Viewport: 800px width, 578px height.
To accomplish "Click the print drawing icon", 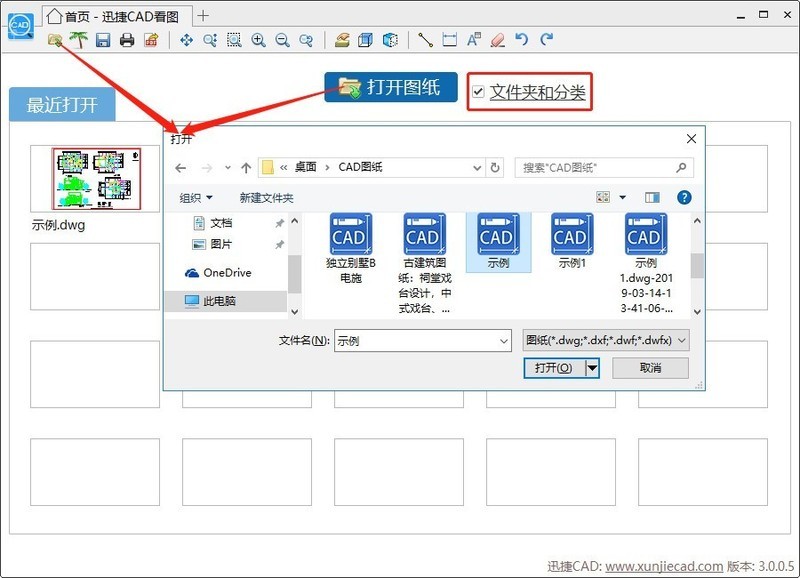I will (125, 40).
